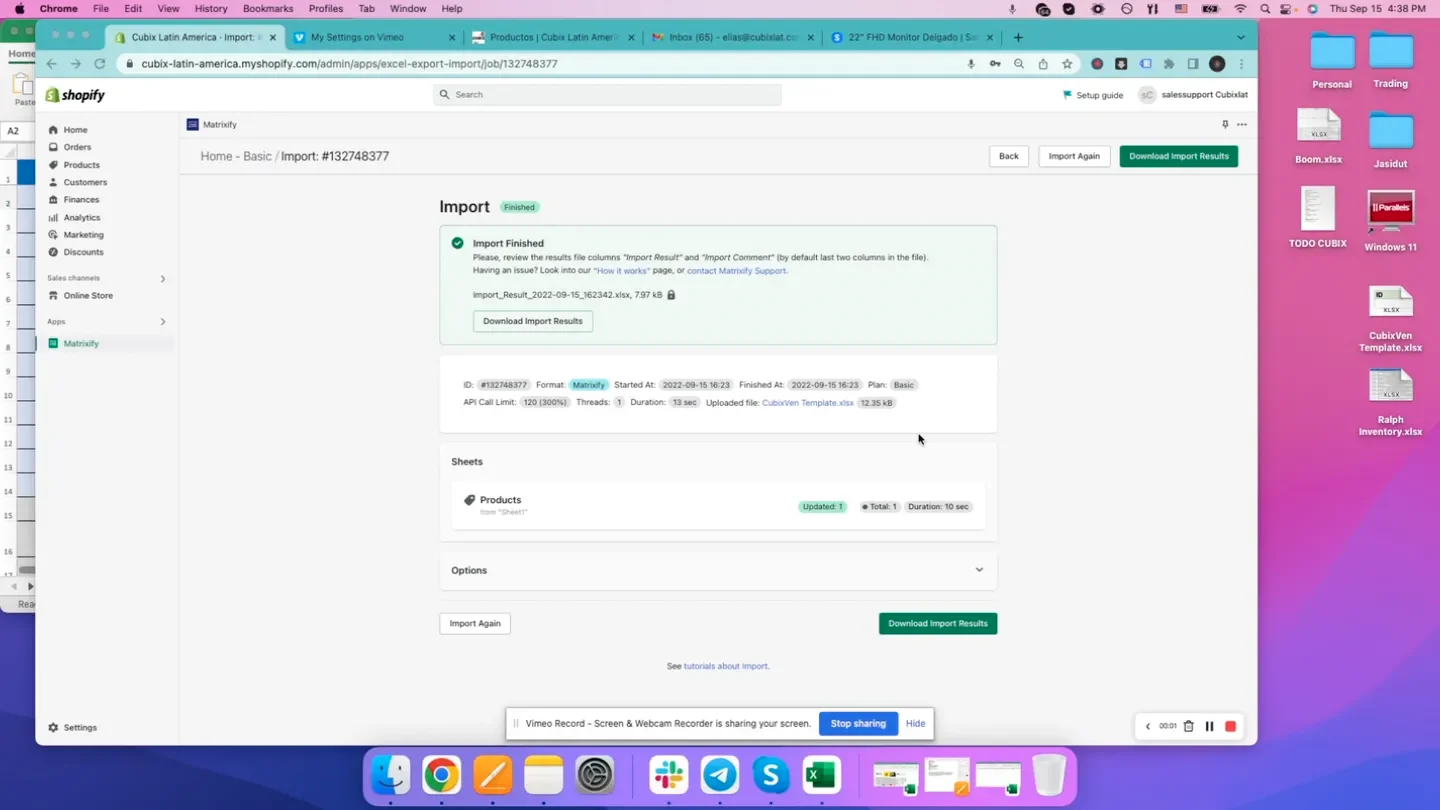
Task: Open Finances section in sidebar
Action: (x=81, y=200)
